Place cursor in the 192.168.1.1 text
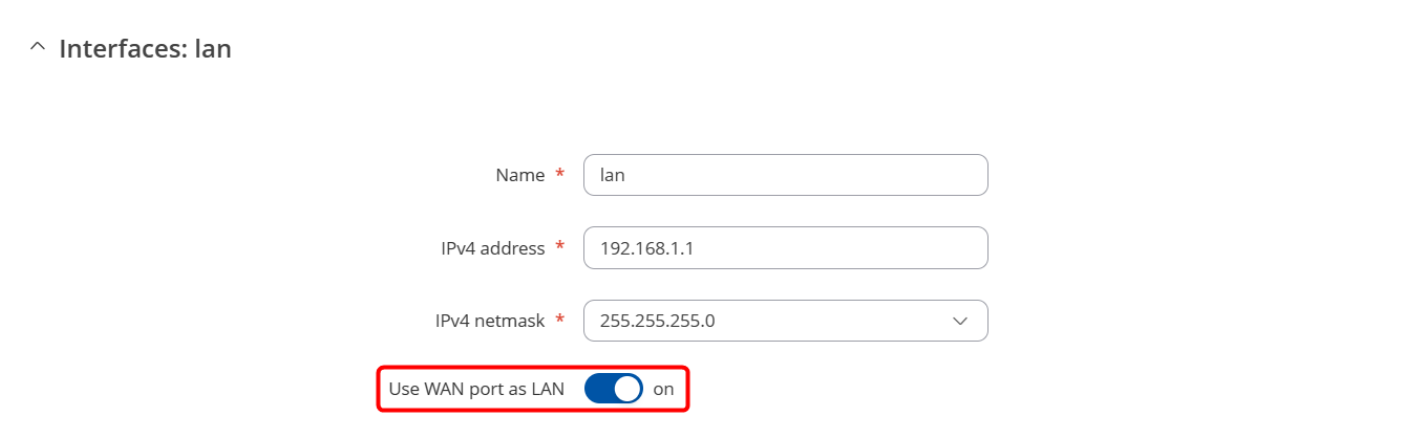Image resolution: width=1425 pixels, height=443 pixels. coord(646,248)
